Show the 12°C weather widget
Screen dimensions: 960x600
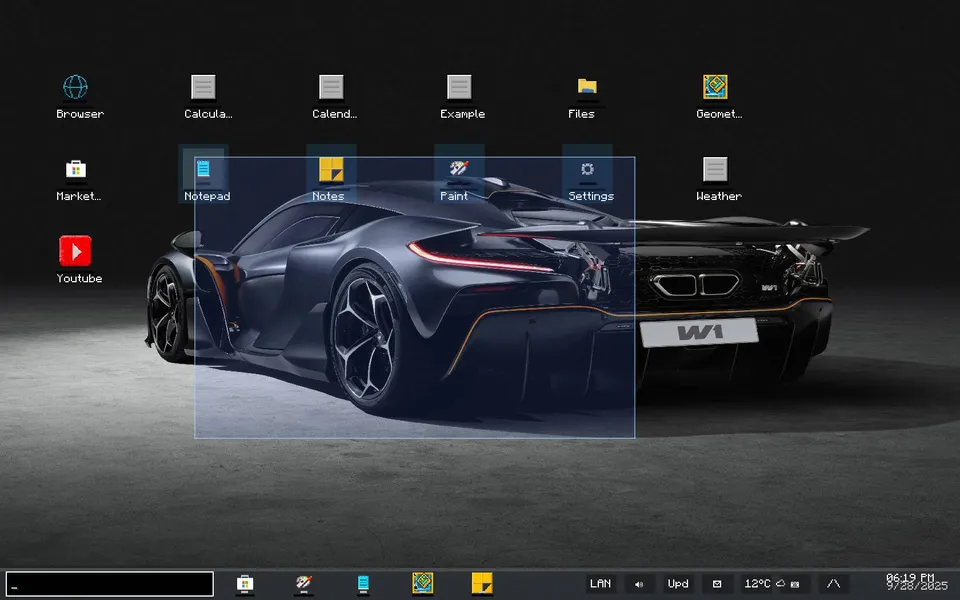coord(774,584)
